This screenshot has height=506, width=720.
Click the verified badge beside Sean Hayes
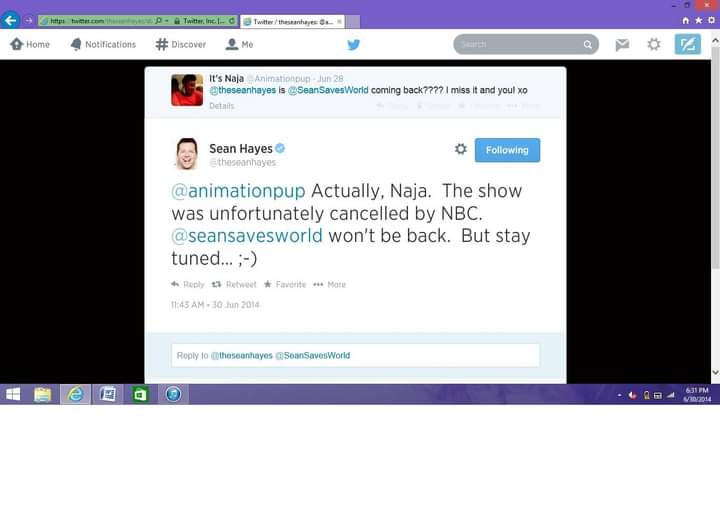pyautogui.click(x=280, y=148)
